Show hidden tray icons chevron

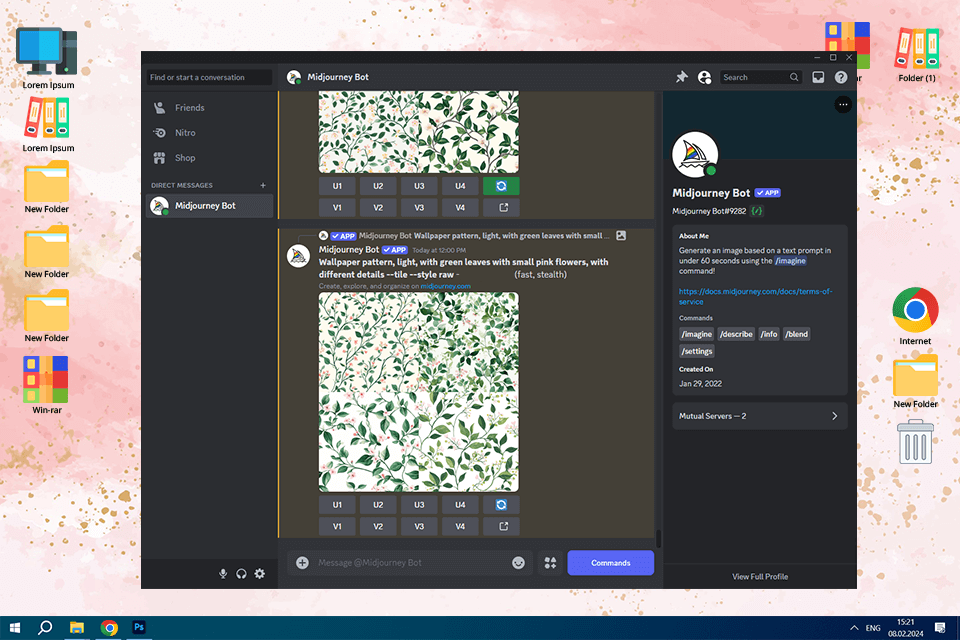point(853,628)
